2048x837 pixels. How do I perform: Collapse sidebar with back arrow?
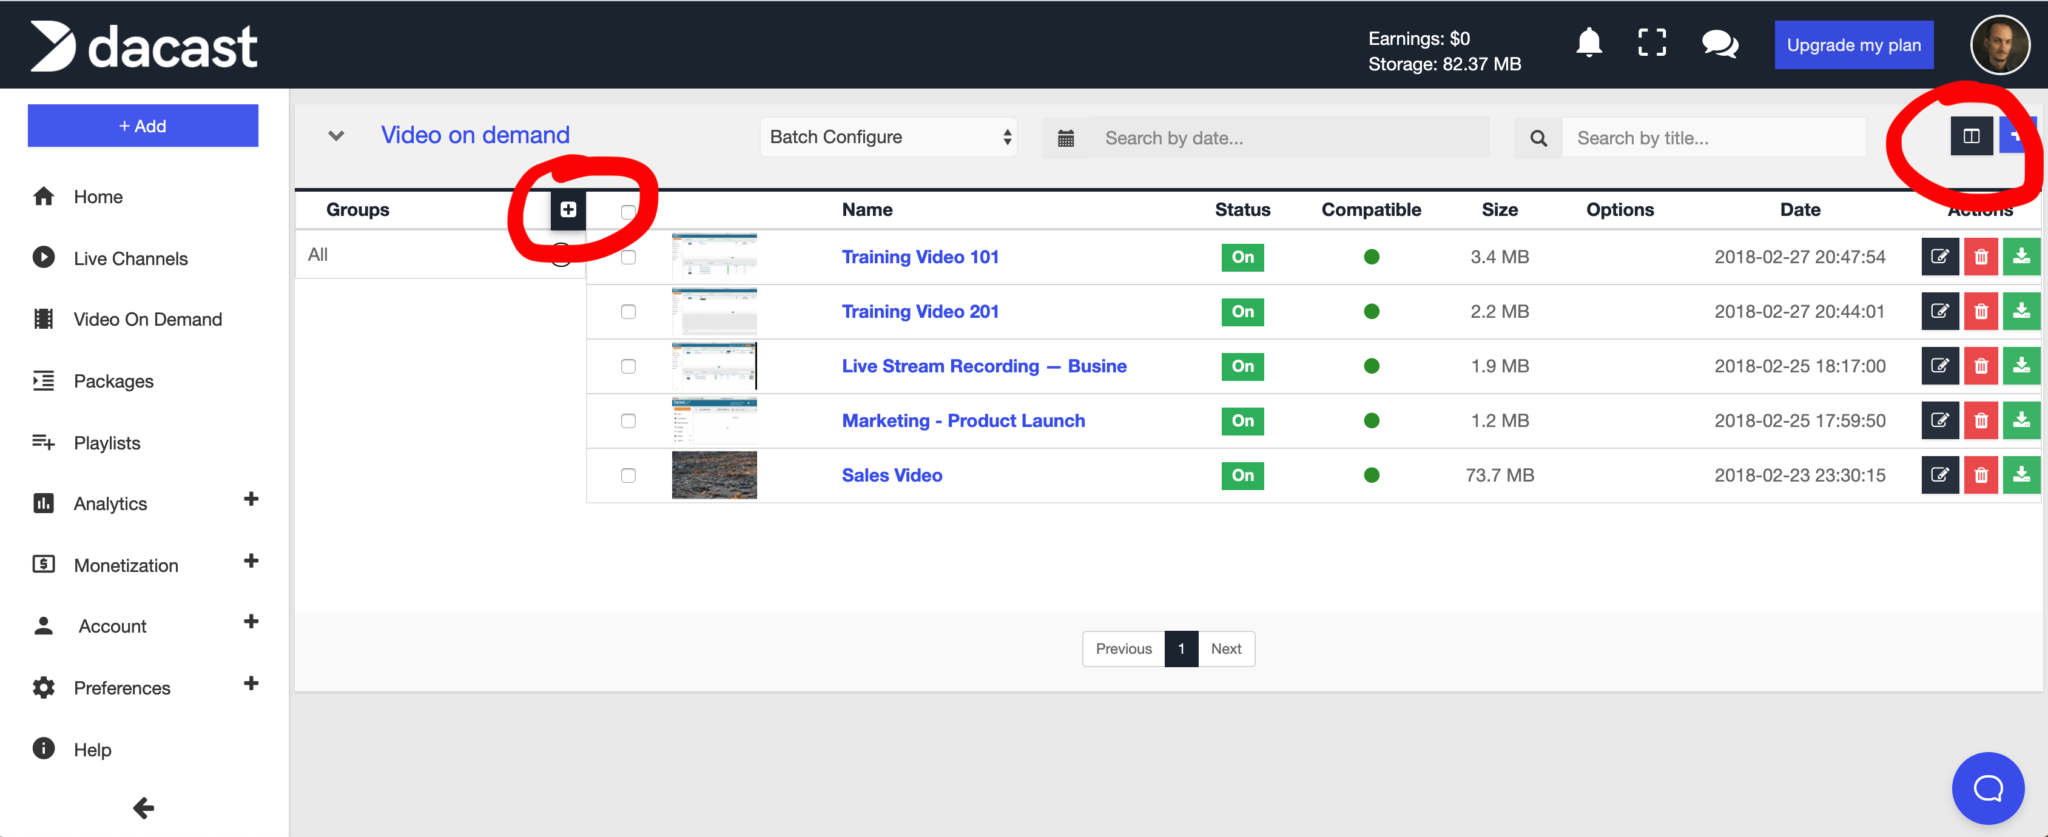coord(143,808)
